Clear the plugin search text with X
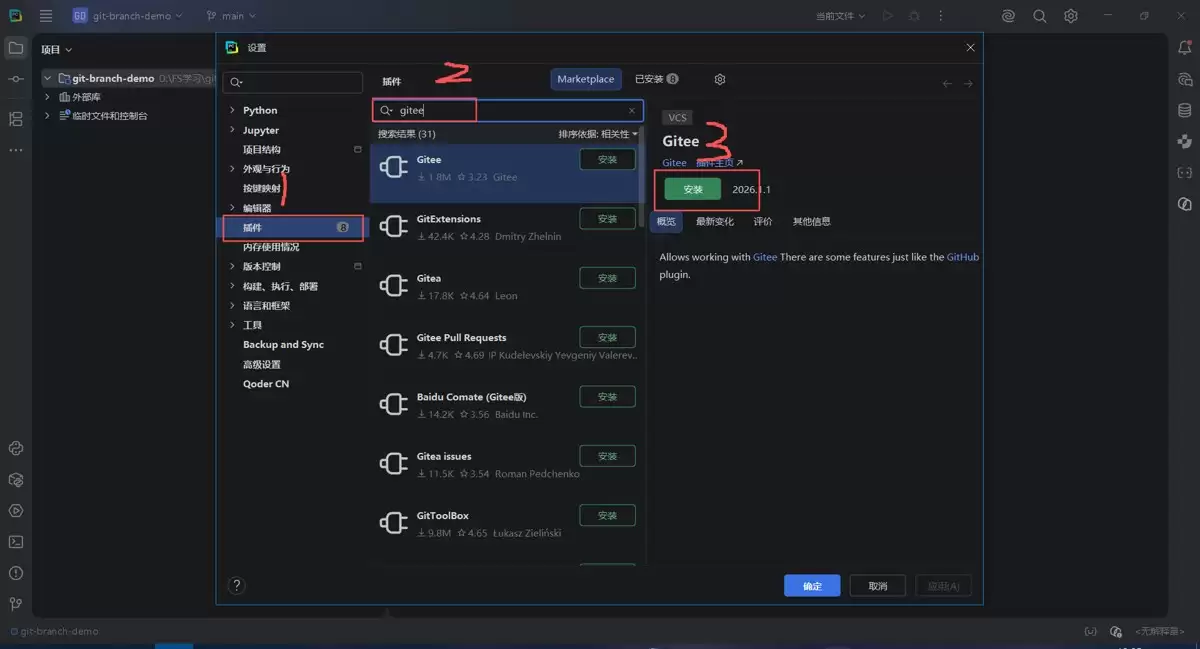The height and width of the screenshot is (649, 1200). click(631, 111)
